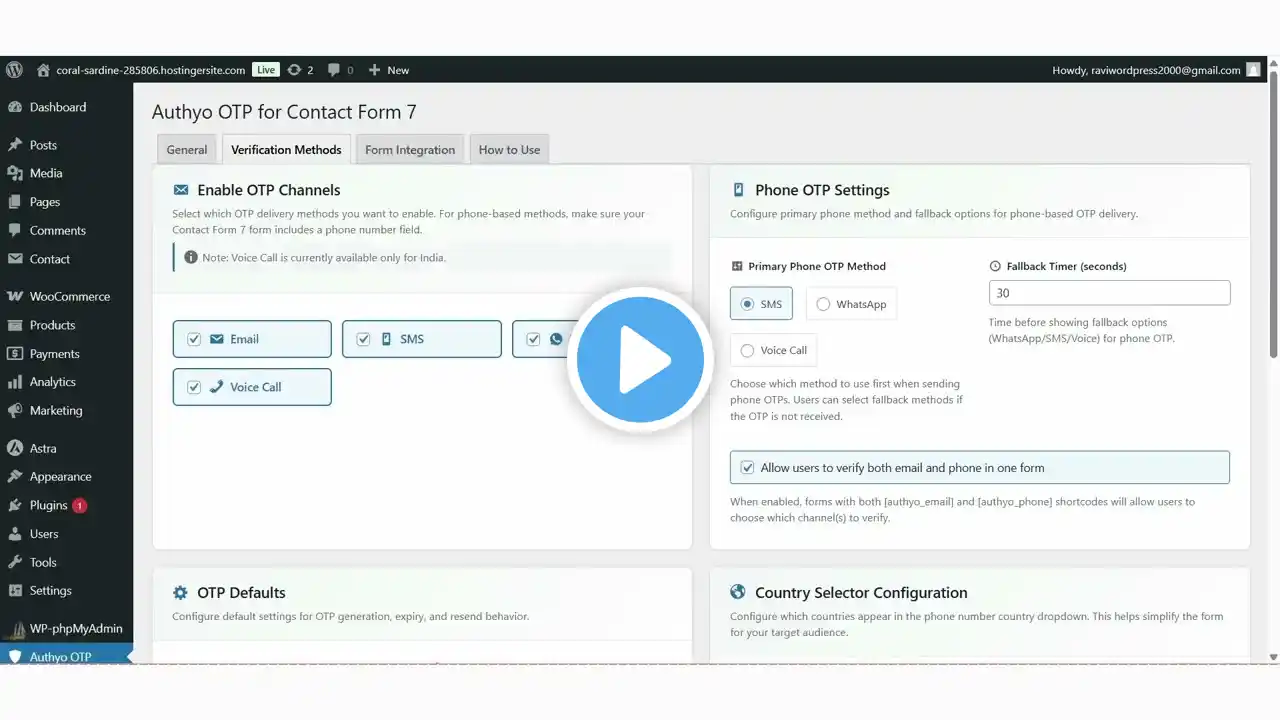Click the clock icon beside Fallback Timer
Viewport: 1280px width, 720px height.
[x=995, y=266]
